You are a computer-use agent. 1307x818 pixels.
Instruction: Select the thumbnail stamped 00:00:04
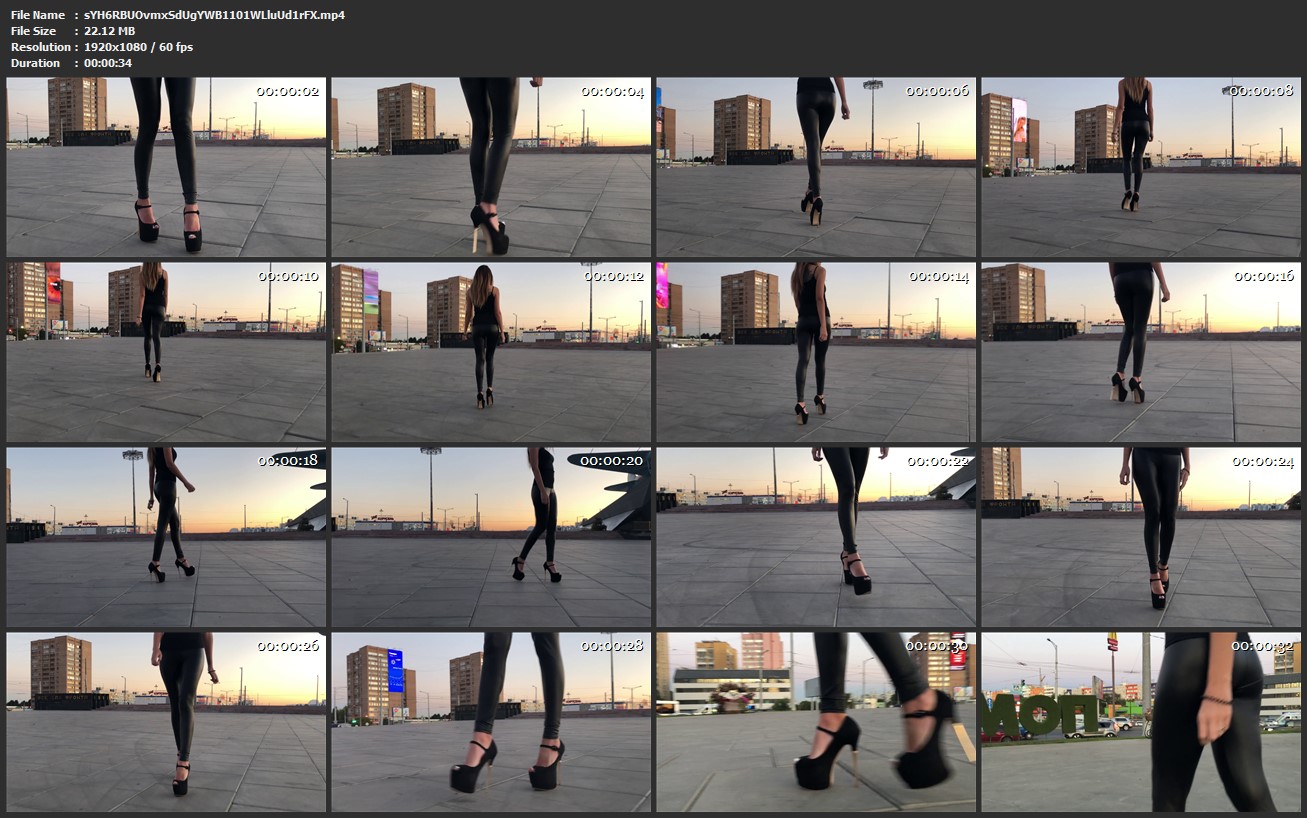[x=491, y=167]
